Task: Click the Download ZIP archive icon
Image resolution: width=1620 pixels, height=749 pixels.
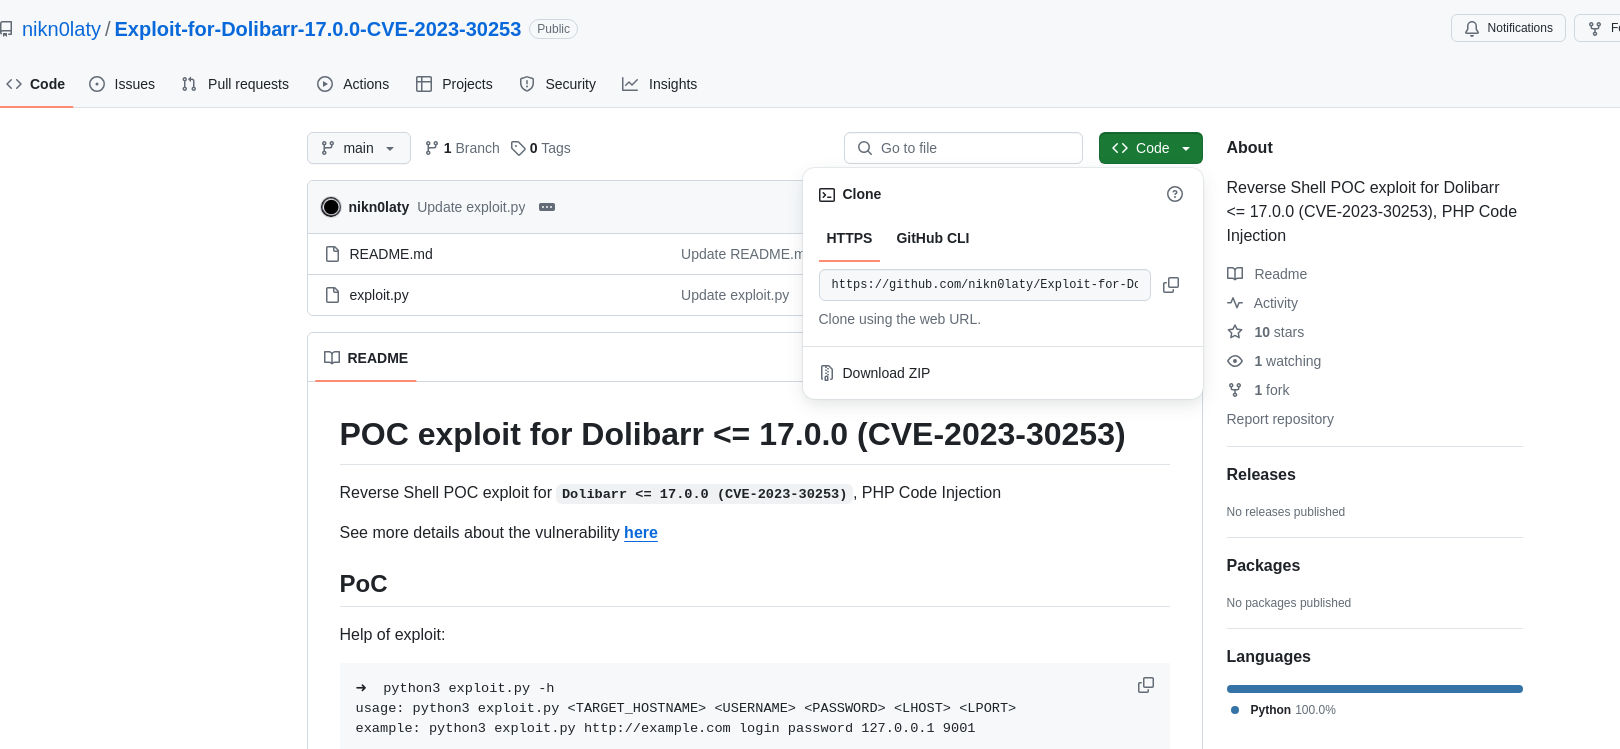Action: (x=827, y=373)
